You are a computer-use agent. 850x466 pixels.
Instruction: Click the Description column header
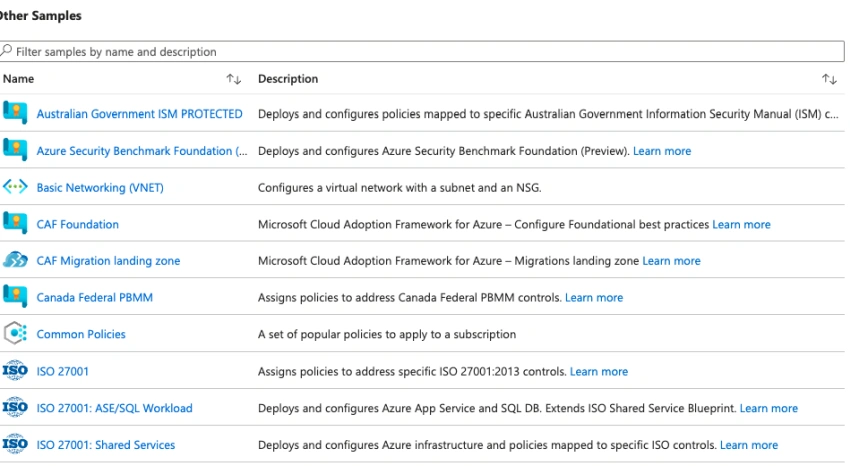click(288, 79)
